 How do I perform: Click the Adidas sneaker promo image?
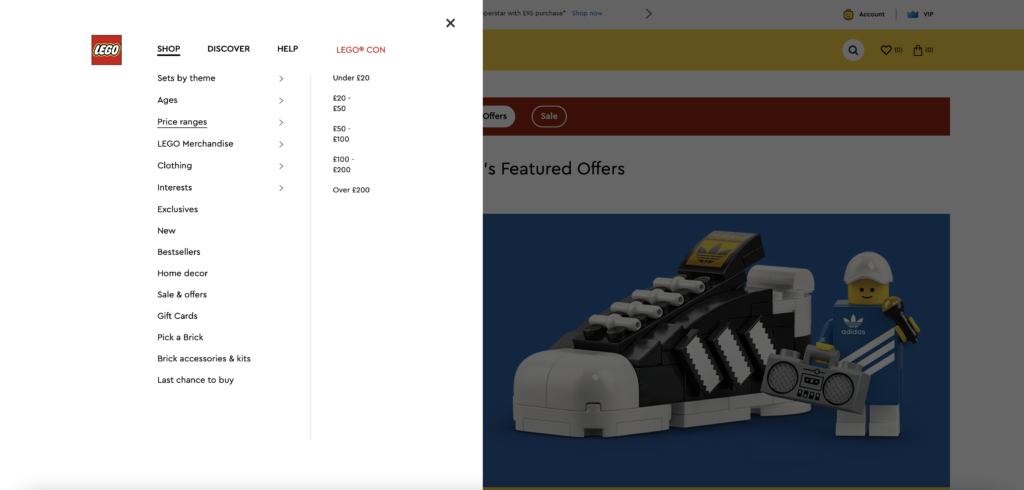pos(716,350)
